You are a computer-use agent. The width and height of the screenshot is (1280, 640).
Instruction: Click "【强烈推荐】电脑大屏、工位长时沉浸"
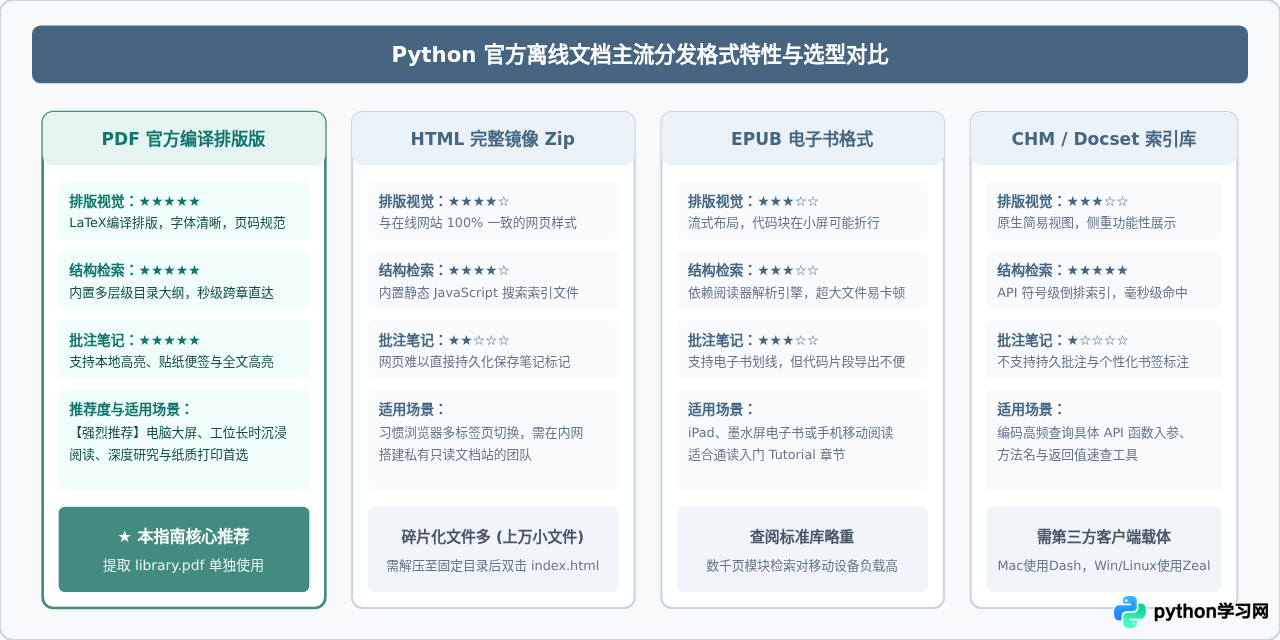coord(178,433)
